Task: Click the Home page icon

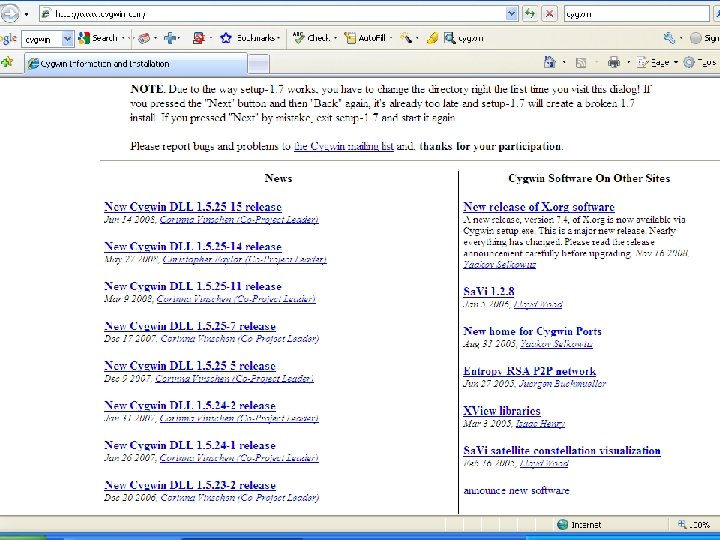Action: pyautogui.click(x=550, y=62)
